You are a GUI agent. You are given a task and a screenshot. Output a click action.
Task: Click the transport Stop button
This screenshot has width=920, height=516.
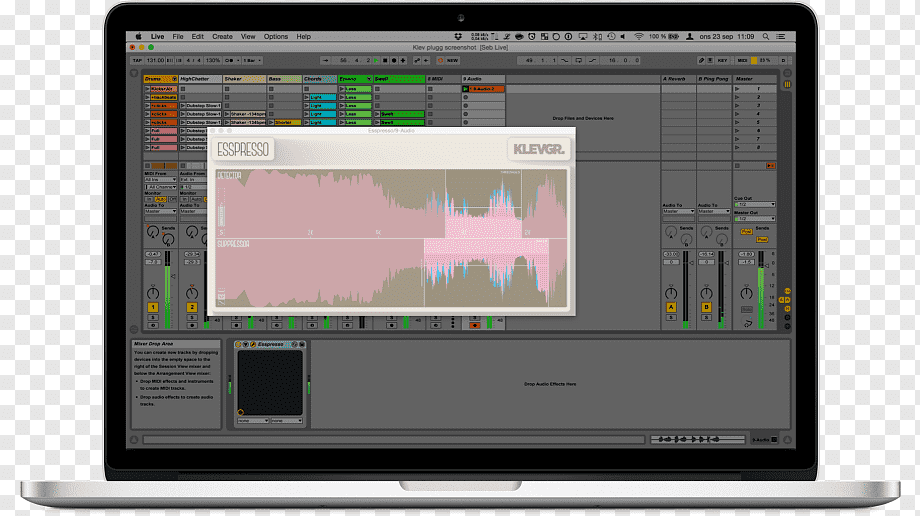[x=385, y=60]
